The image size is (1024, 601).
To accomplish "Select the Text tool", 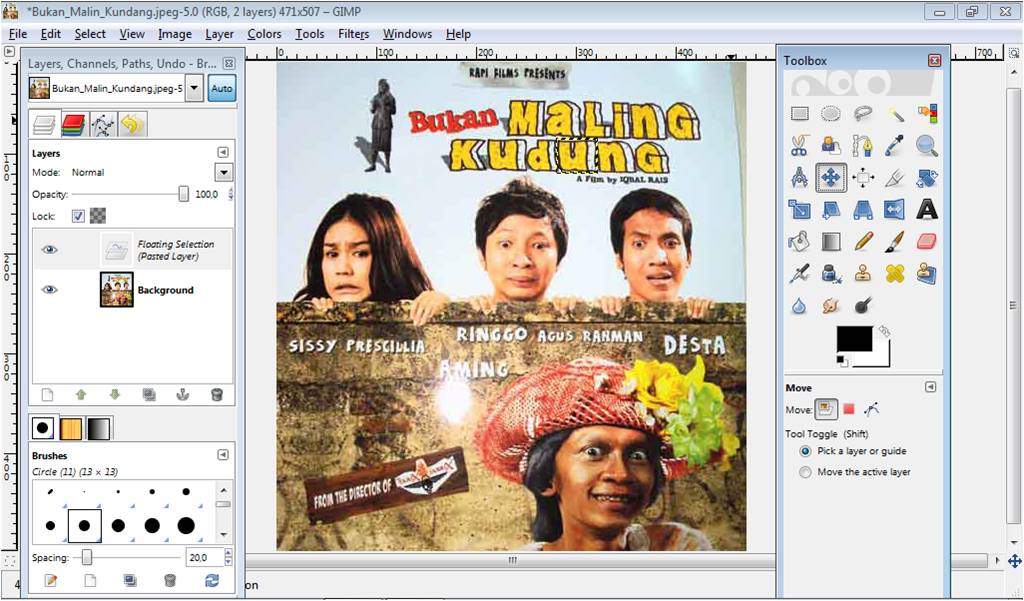I will coord(927,210).
